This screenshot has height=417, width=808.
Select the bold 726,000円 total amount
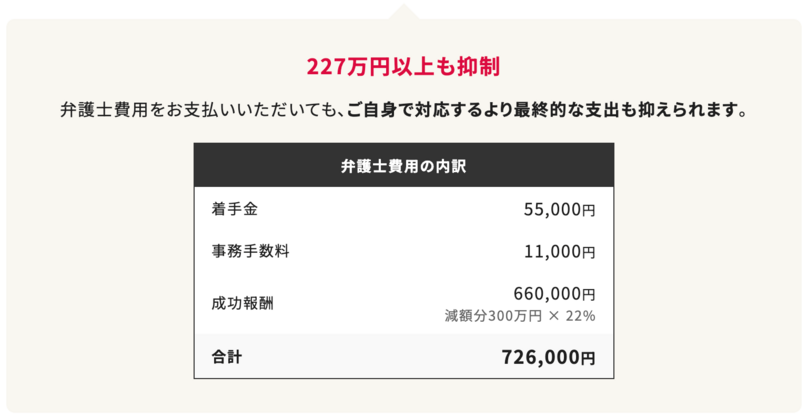pos(548,357)
